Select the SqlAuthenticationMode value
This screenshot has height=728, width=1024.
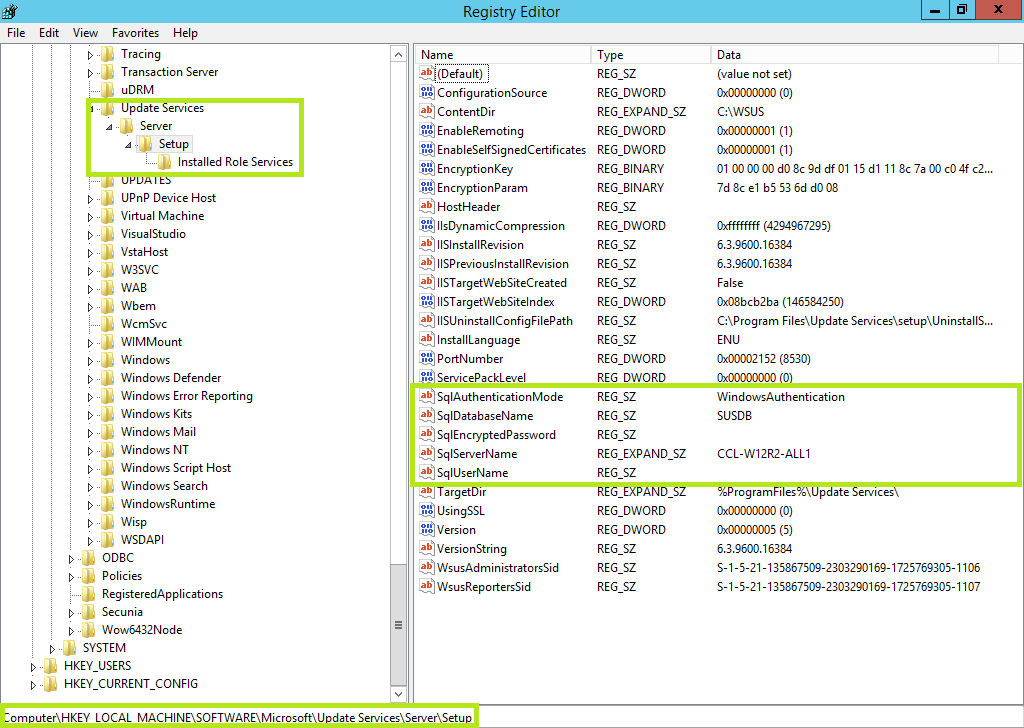click(x=500, y=396)
